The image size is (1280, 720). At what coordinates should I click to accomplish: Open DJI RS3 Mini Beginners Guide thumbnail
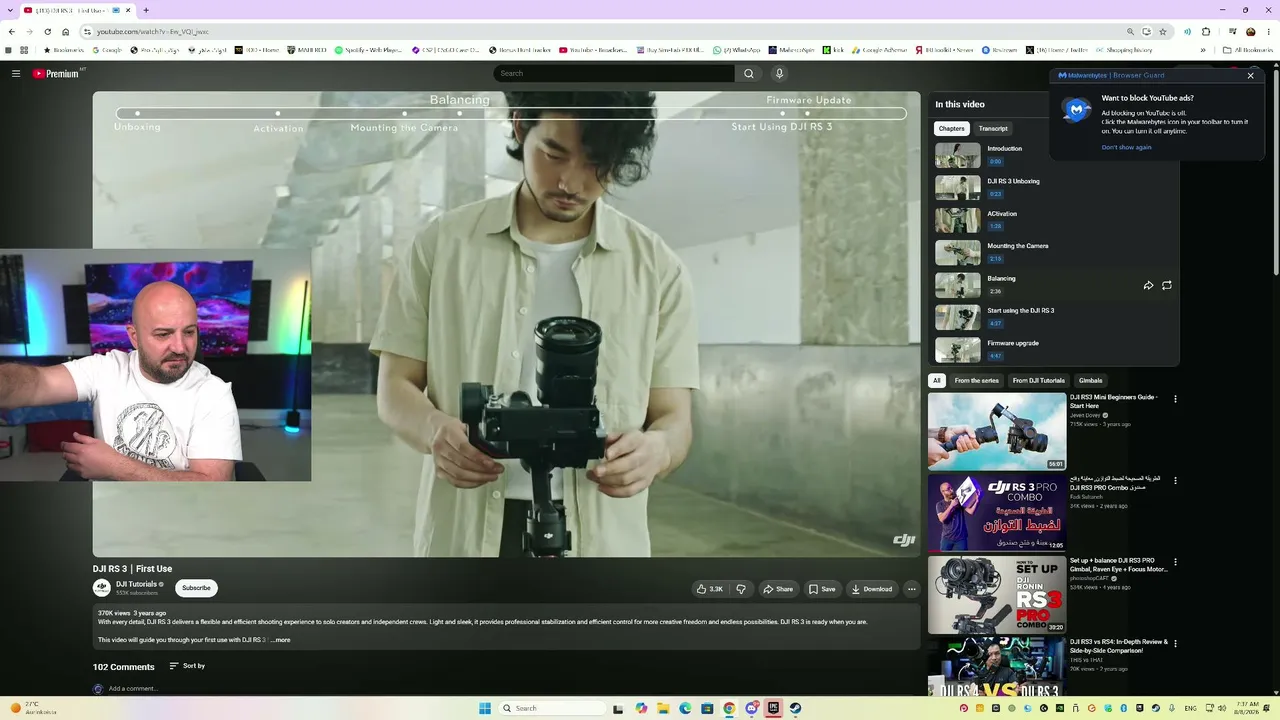997,431
